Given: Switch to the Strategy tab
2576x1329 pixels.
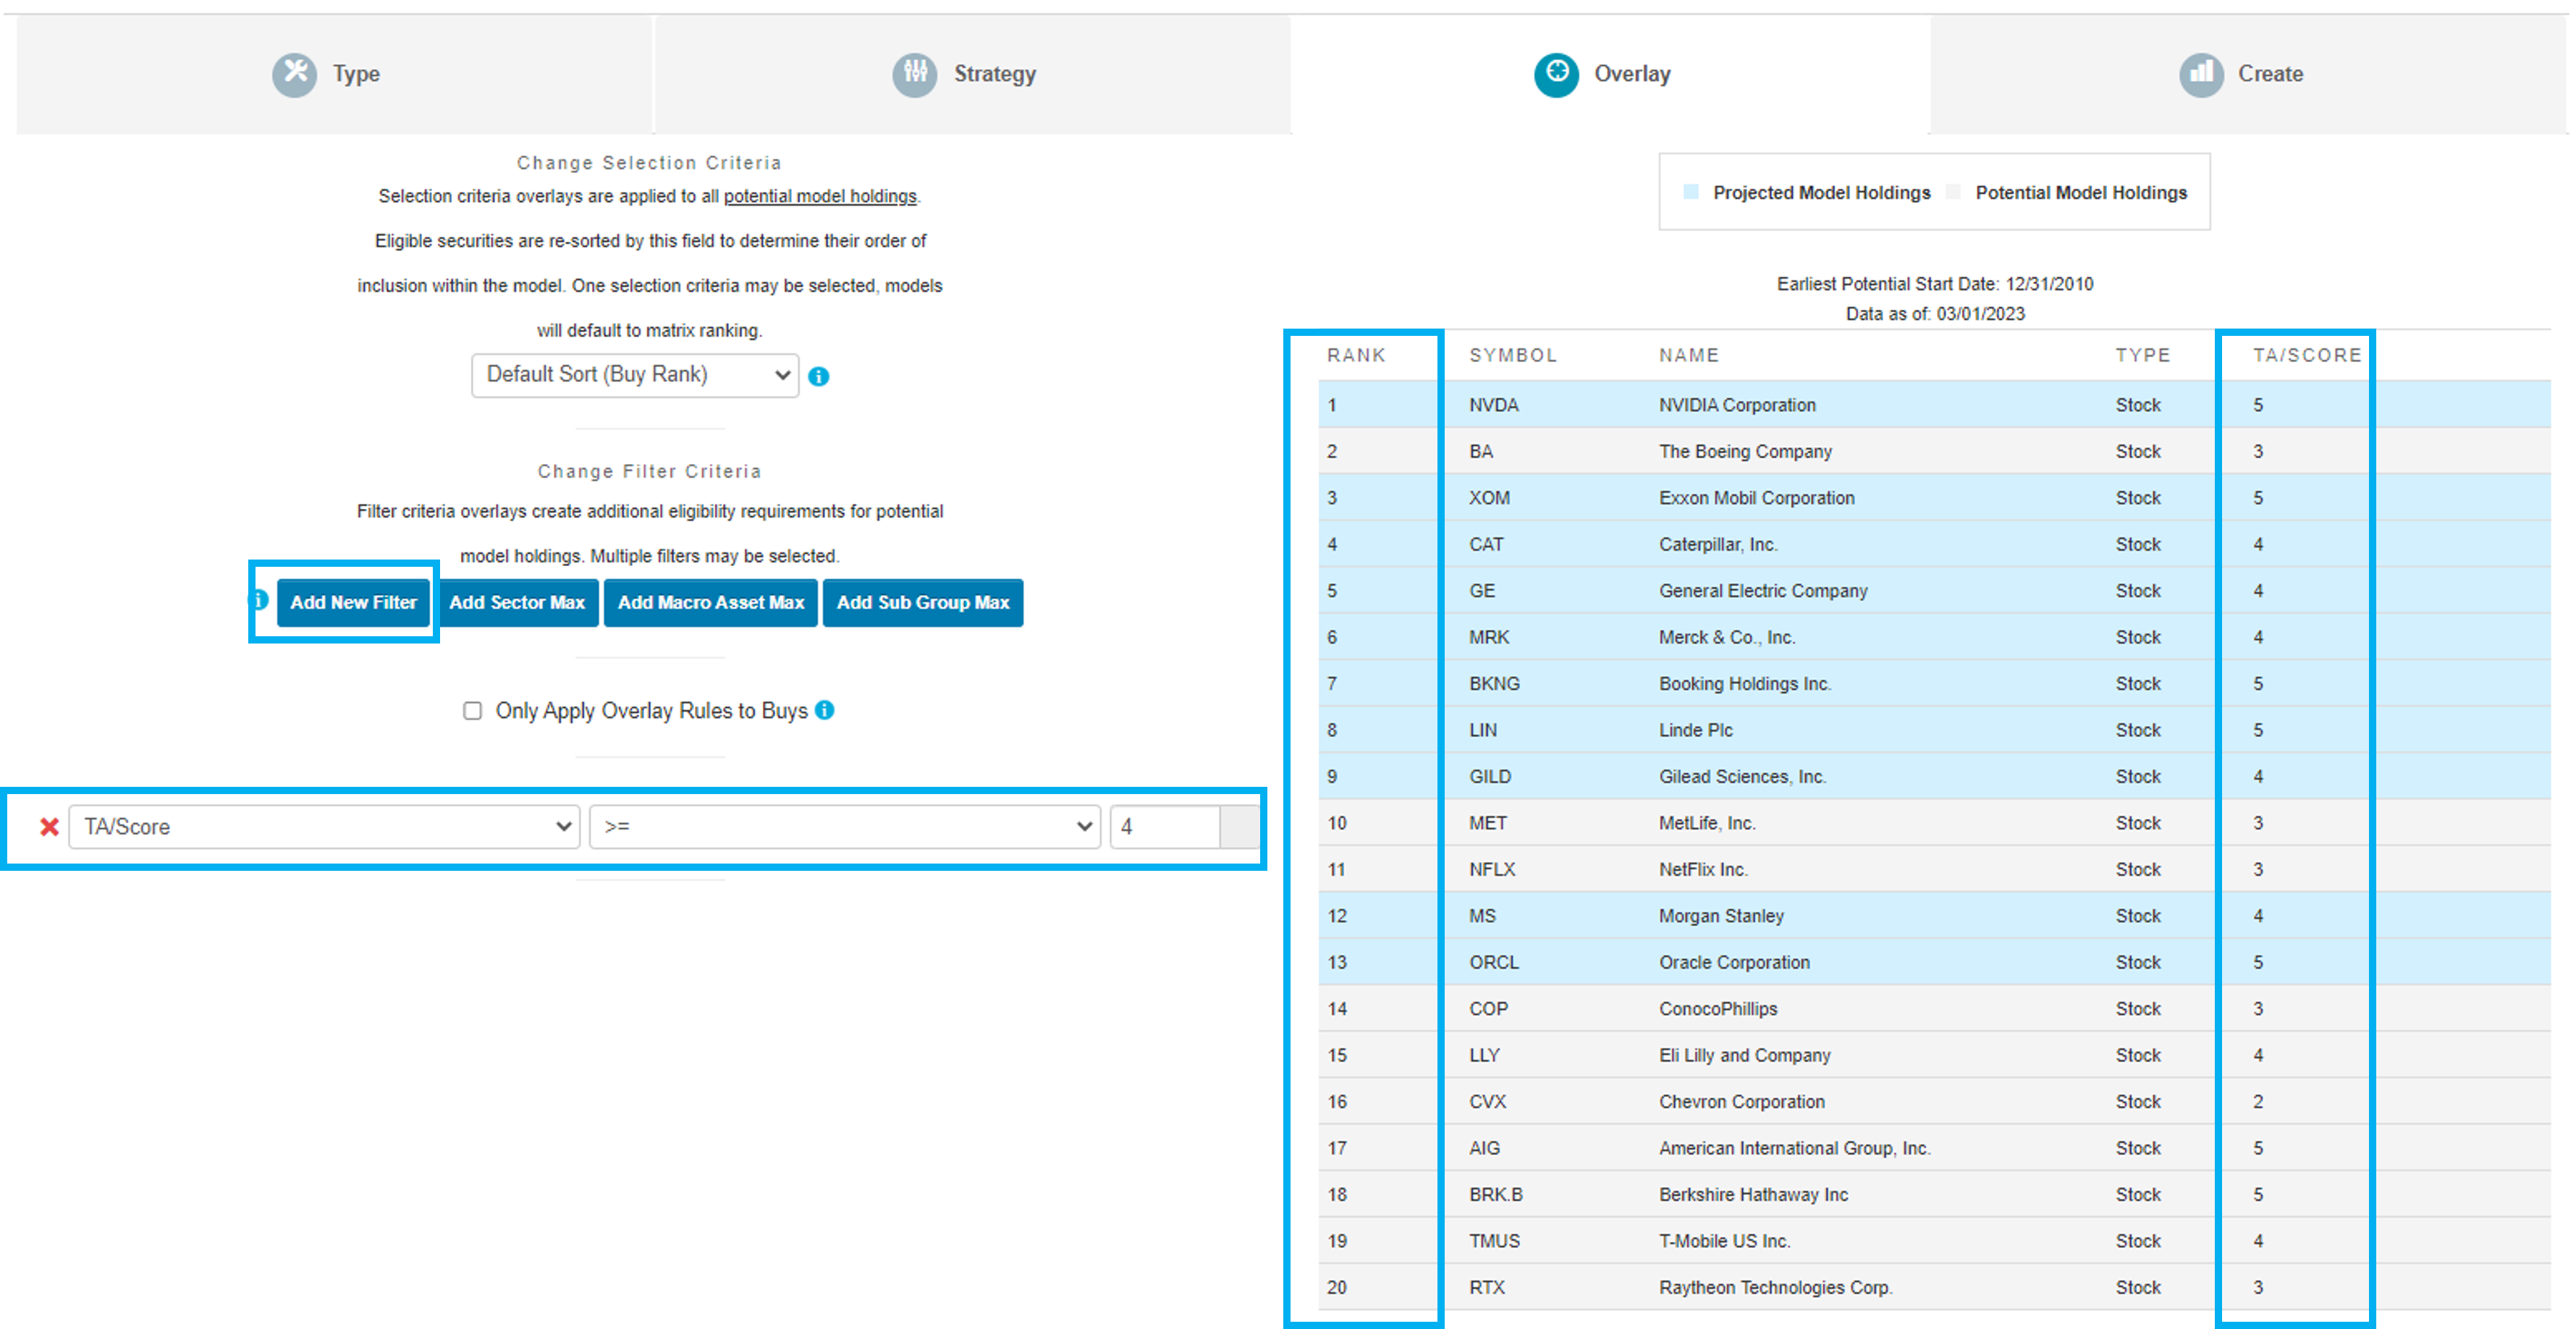Looking at the screenshot, I should [x=972, y=75].
